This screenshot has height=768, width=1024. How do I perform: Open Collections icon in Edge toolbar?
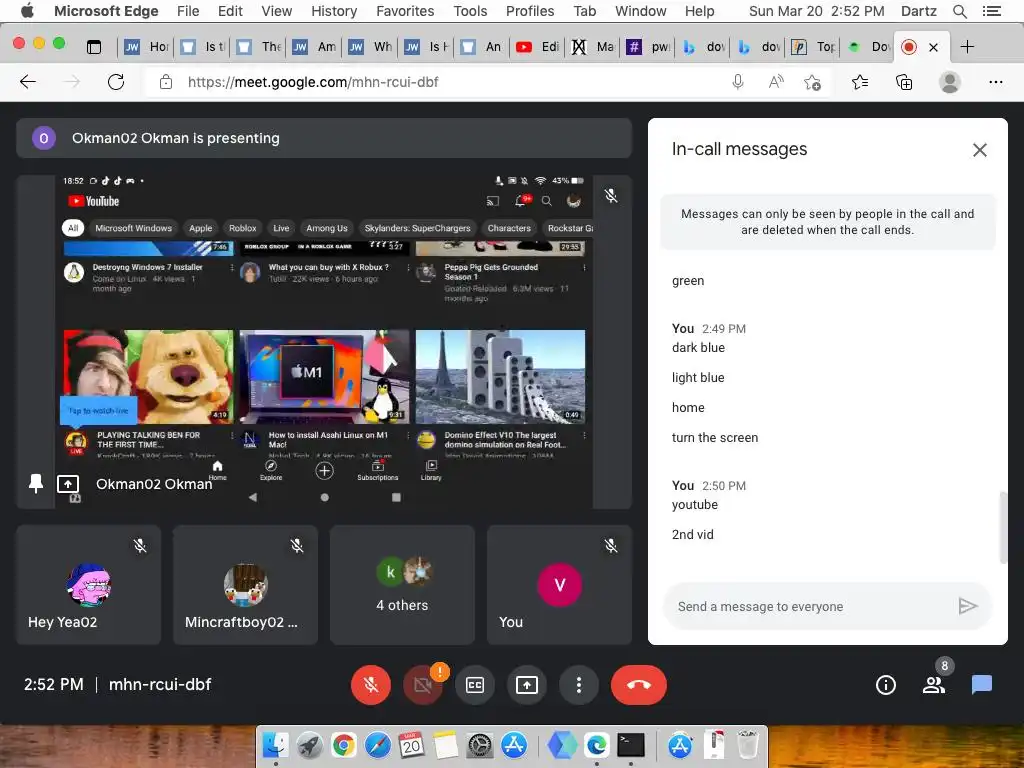coord(904,82)
